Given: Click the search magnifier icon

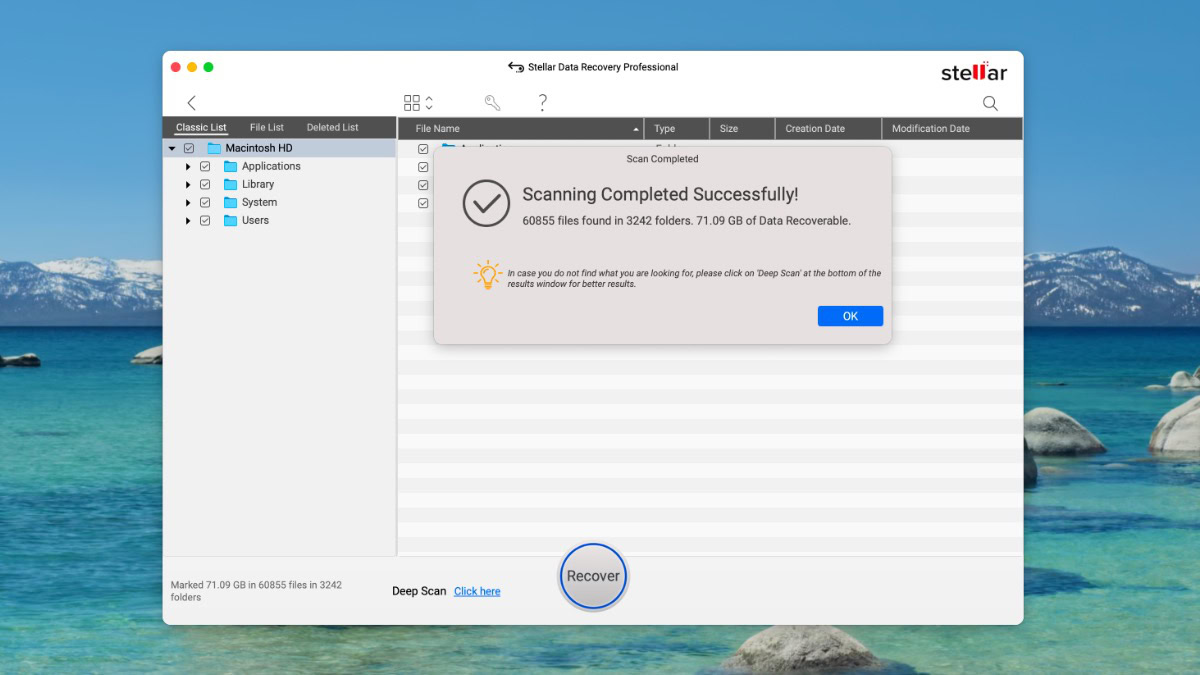Looking at the screenshot, I should pos(990,103).
